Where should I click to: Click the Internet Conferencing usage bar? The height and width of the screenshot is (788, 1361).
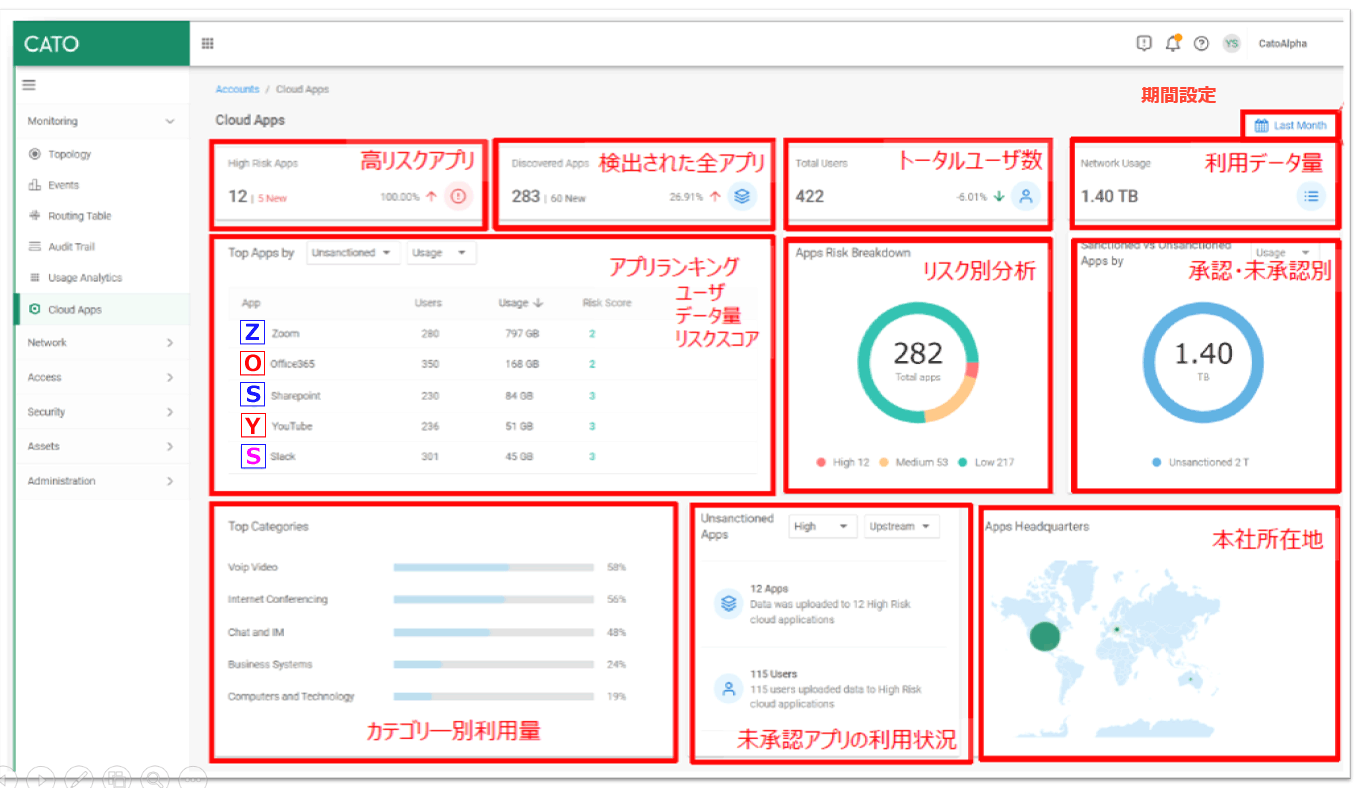pyautogui.click(x=493, y=600)
